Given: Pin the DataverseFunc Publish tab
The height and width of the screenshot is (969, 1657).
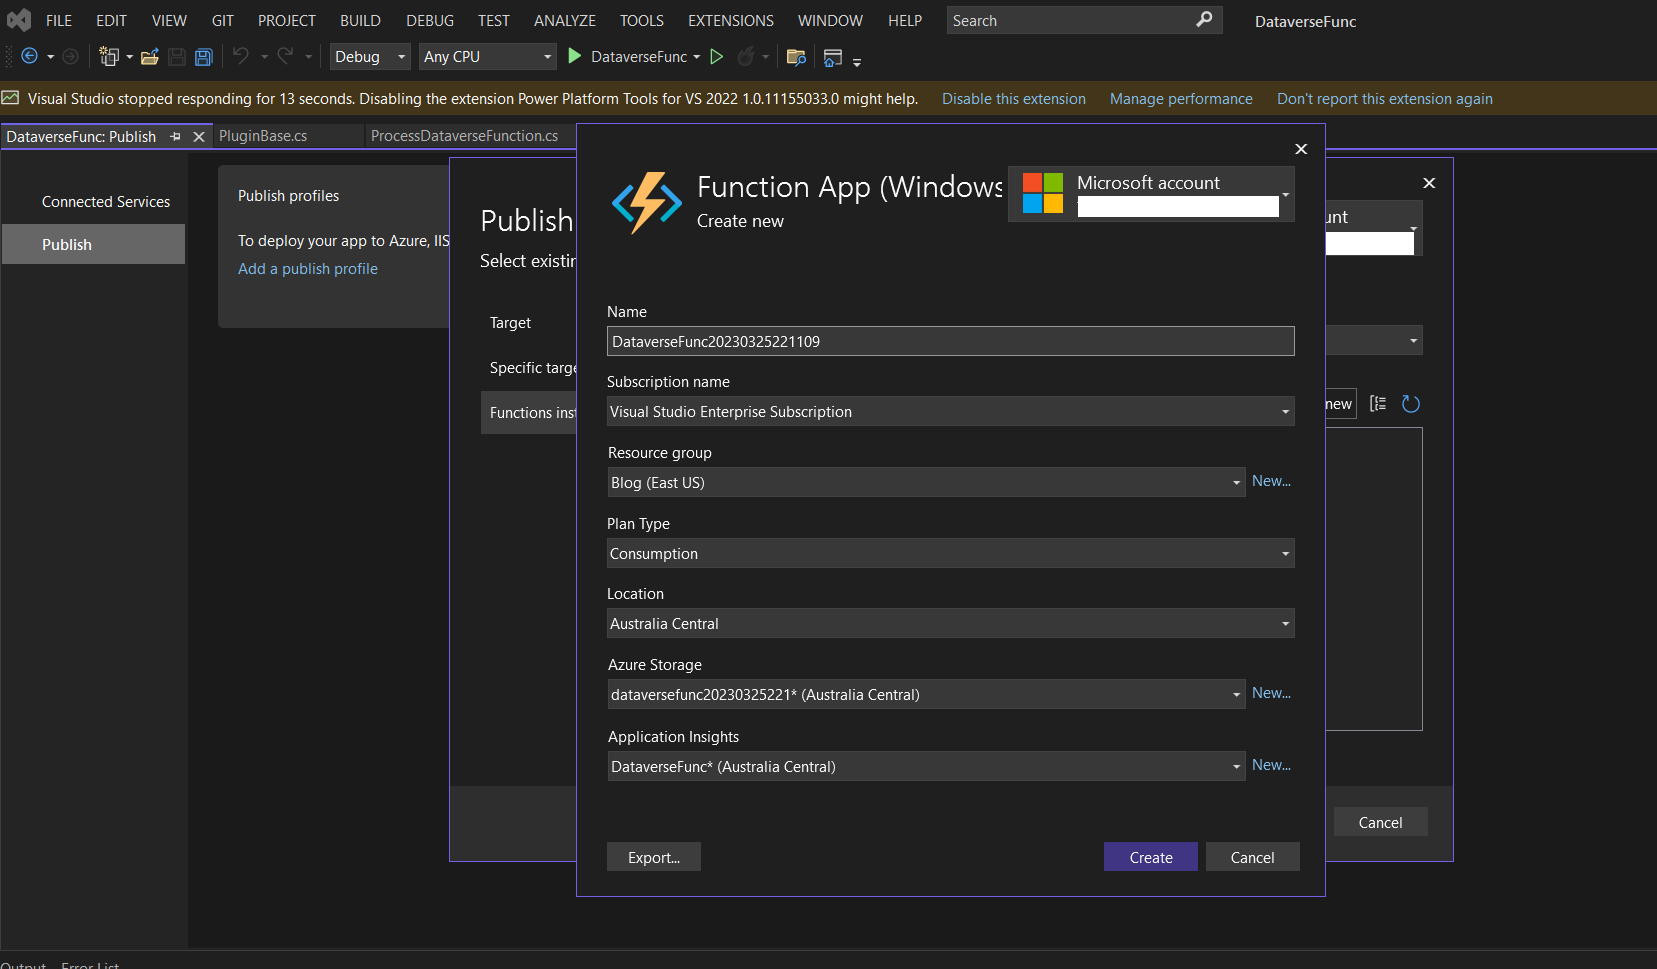Looking at the screenshot, I should coord(175,136).
